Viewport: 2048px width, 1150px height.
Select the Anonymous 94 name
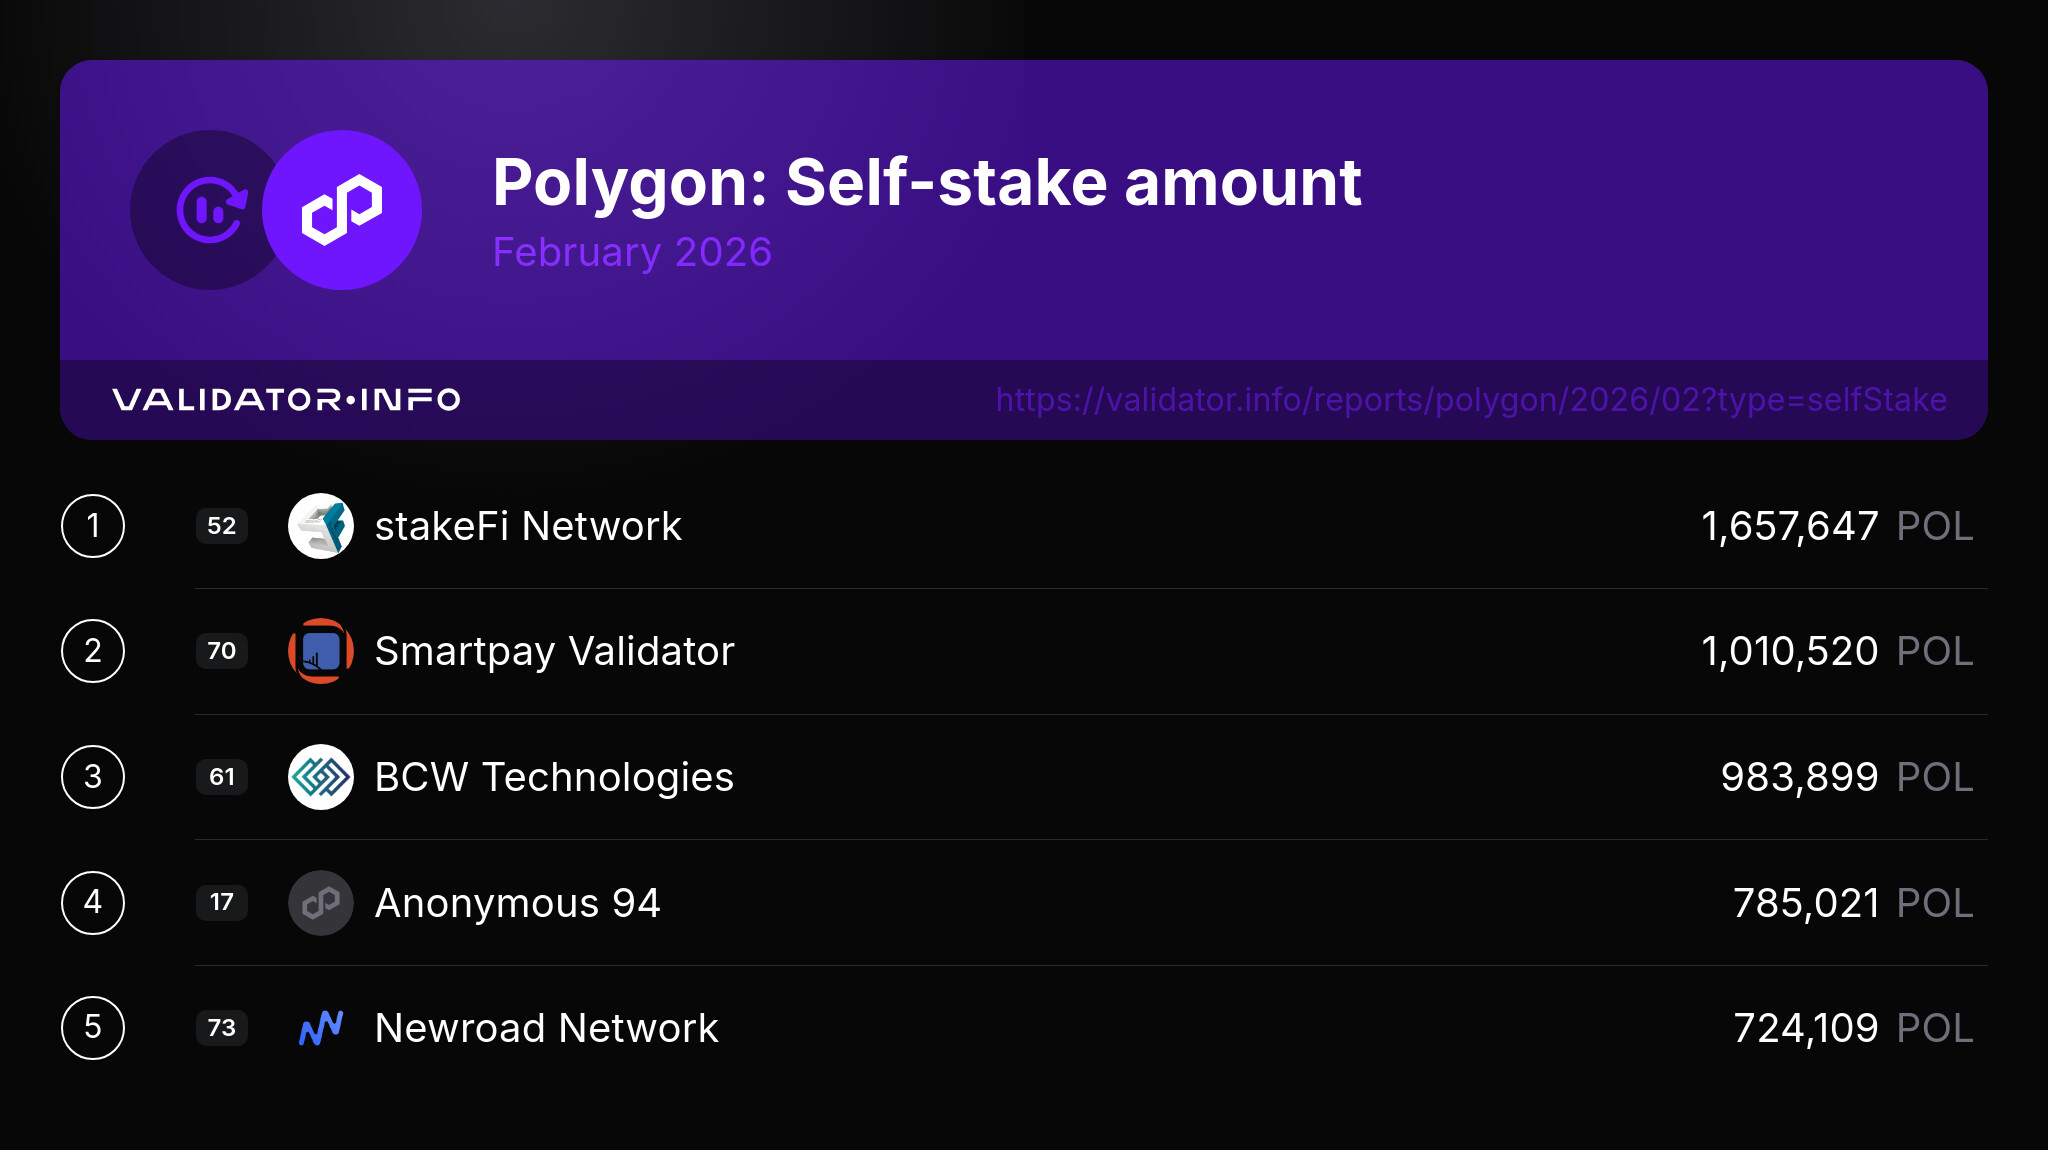[517, 903]
